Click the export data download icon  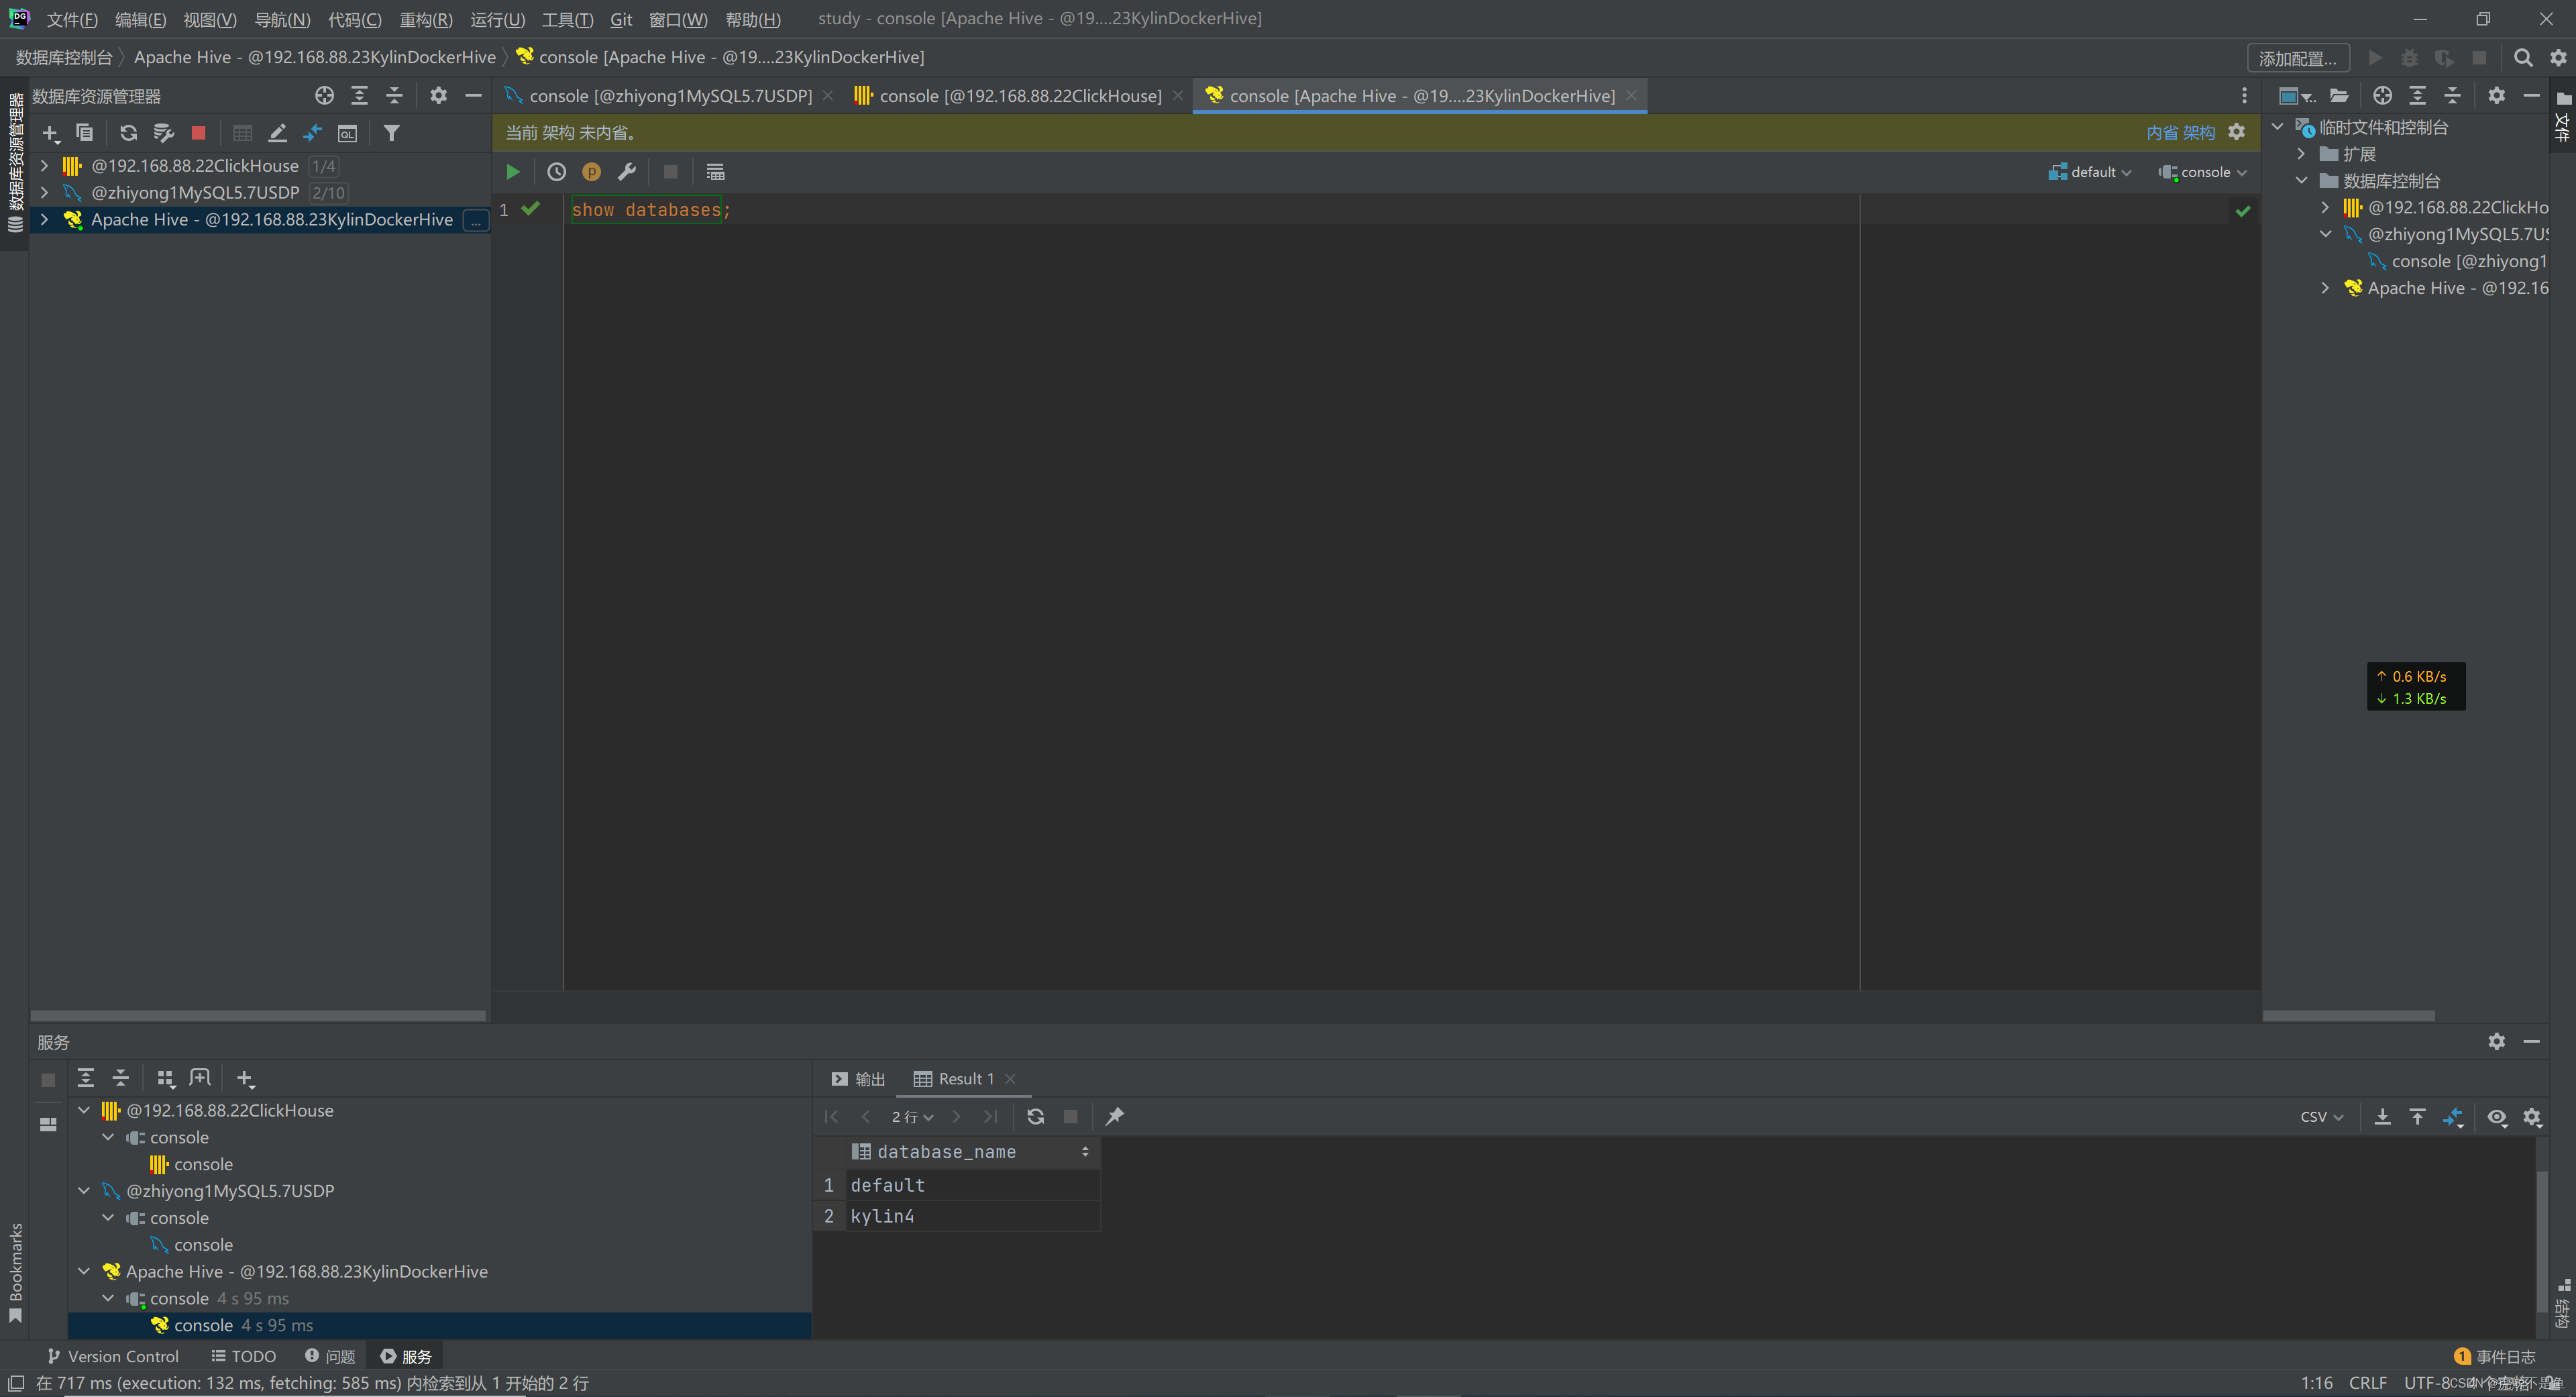coord(2382,1116)
